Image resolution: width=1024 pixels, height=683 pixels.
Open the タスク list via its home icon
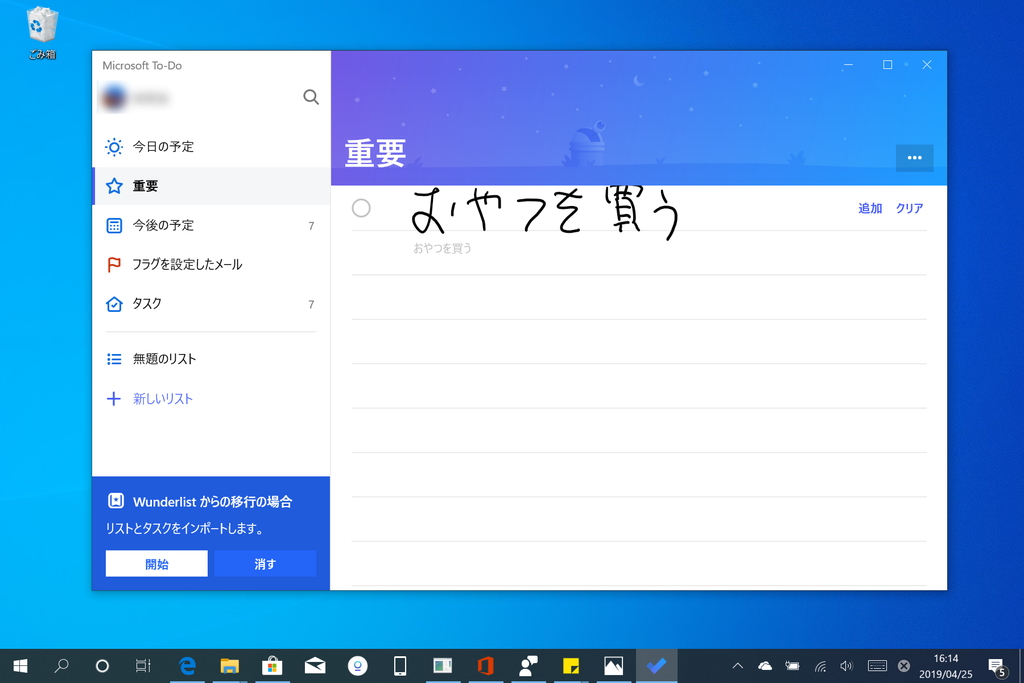point(113,303)
